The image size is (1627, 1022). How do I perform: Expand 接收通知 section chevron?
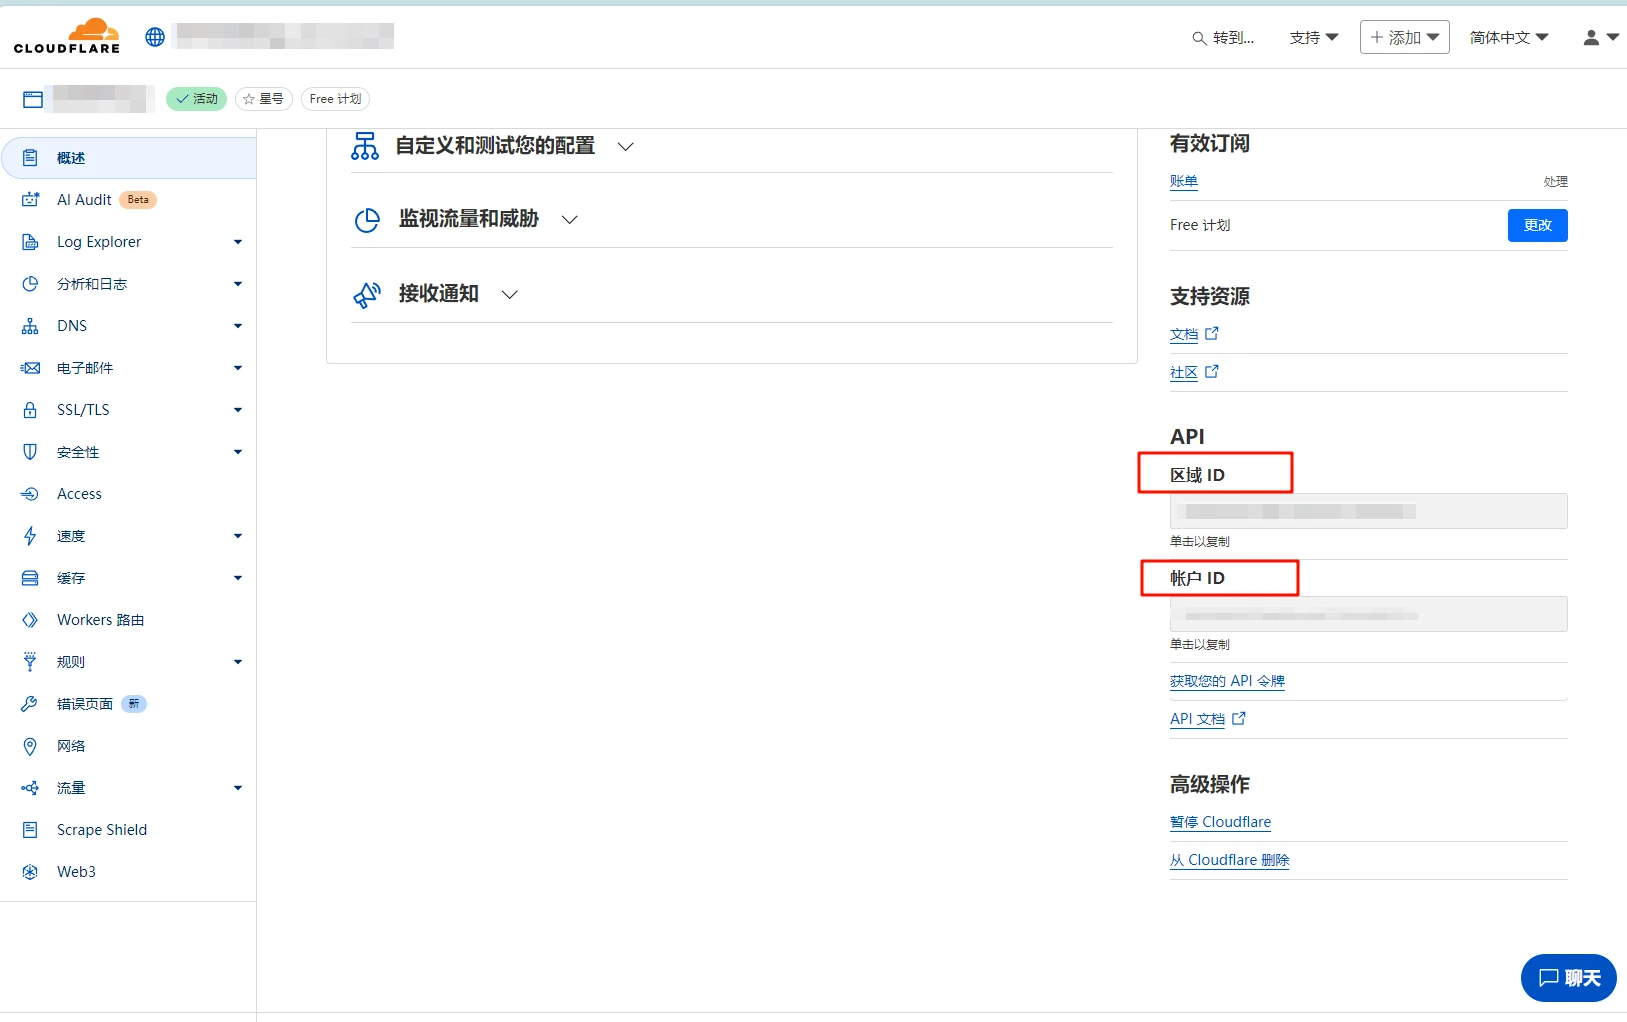pos(510,295)
